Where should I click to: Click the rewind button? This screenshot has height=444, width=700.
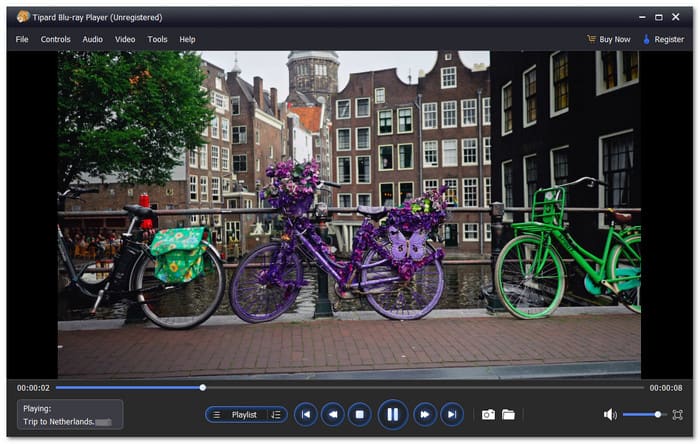pos(332,414)
